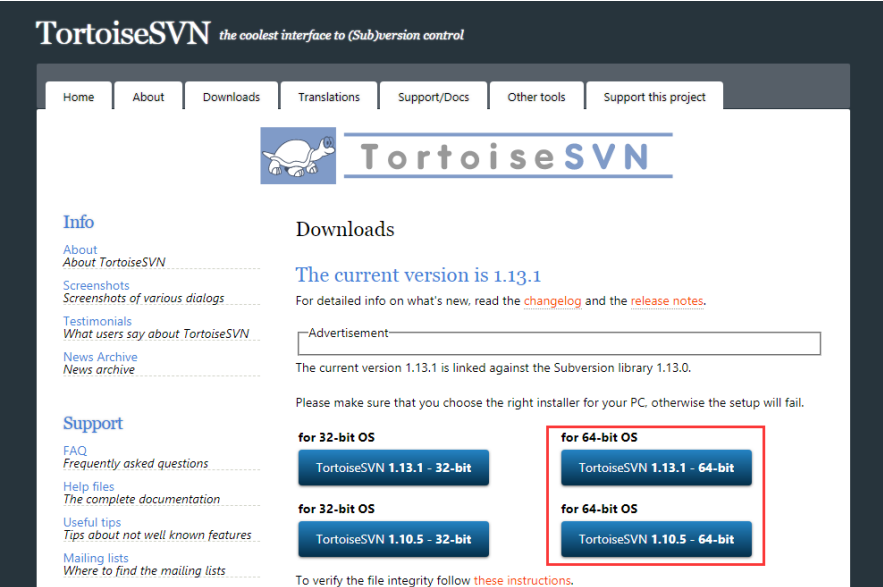This screenshot has height=587, width=883.
Task: Download TortoiseSVN 1.10.5 32-bit installer
Action: (394, 539)
